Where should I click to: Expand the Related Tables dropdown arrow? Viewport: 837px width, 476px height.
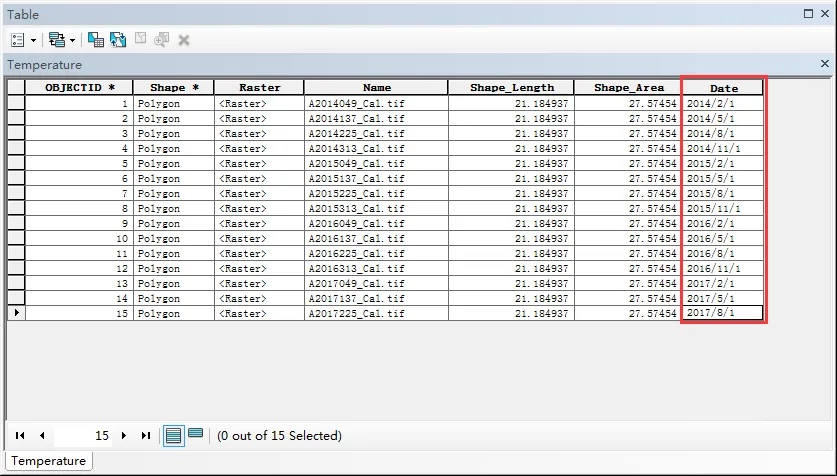point(73,41)
